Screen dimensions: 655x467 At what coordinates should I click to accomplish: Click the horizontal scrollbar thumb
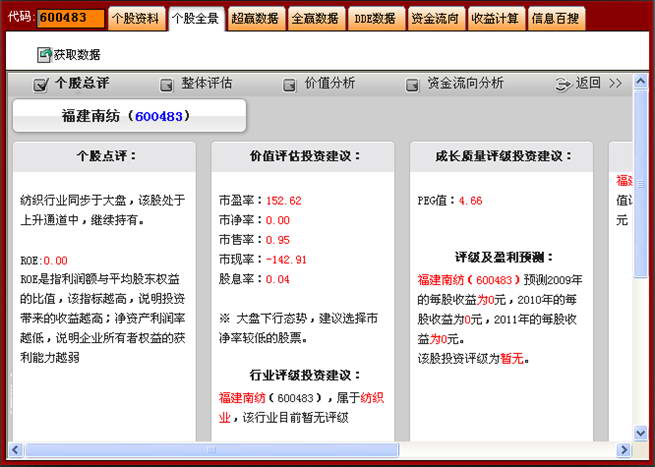[212, 450]
